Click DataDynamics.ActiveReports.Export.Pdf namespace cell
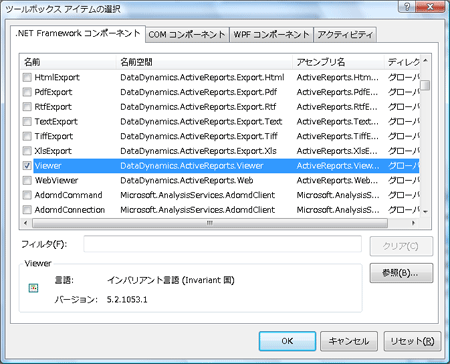The image size is (450, 364). [x=199, y=92]
